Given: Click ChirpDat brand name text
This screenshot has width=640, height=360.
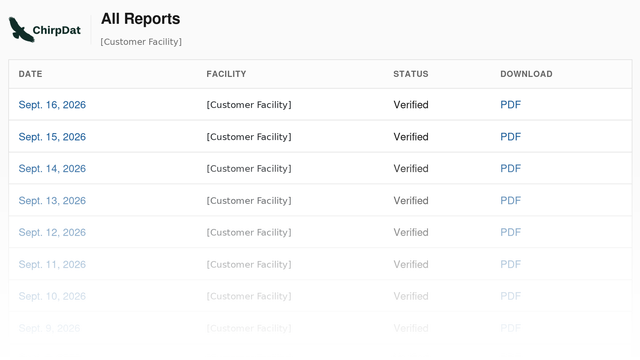Looking at the screenshot, I should pos(57,31).
